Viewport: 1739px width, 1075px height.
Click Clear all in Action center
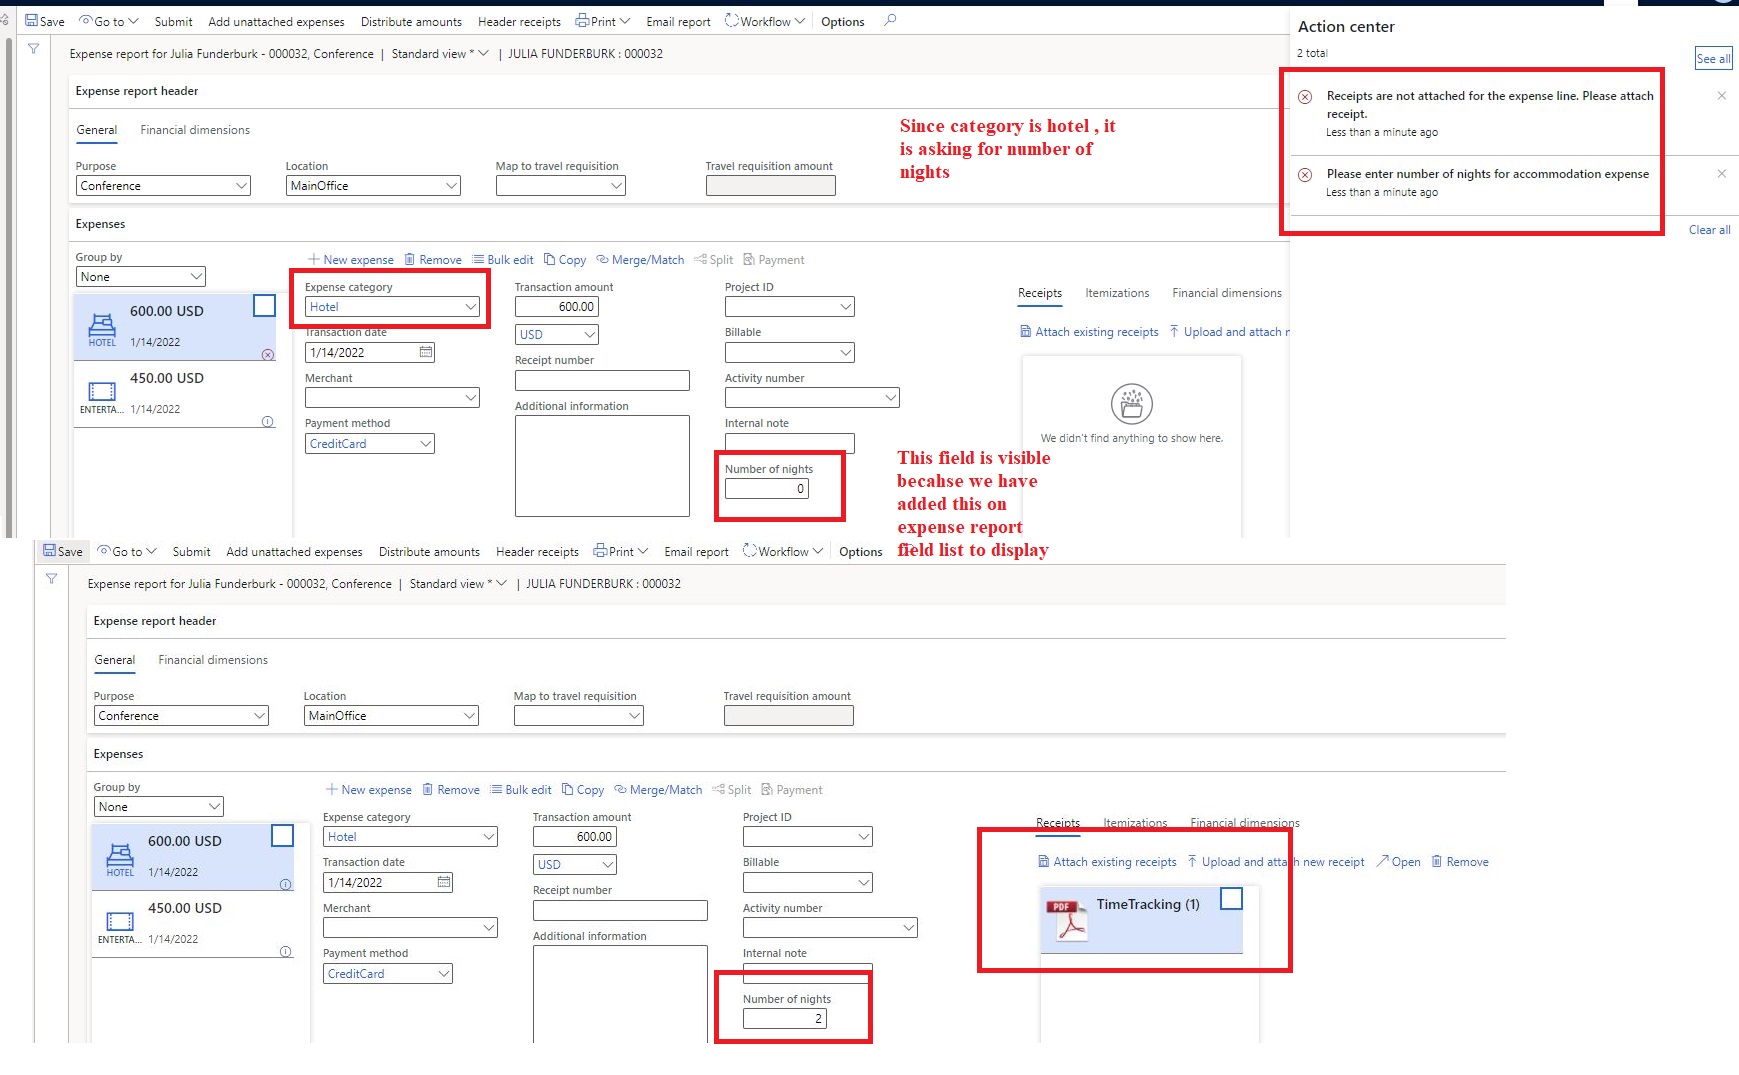click(x=1709, y=230)
